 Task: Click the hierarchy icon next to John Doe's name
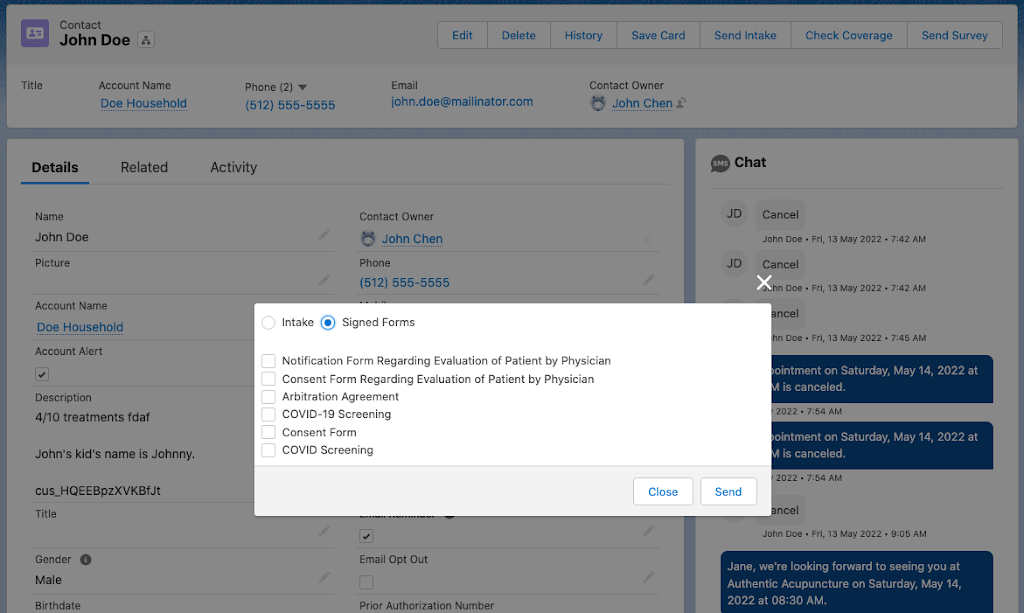tap(146, 42)
